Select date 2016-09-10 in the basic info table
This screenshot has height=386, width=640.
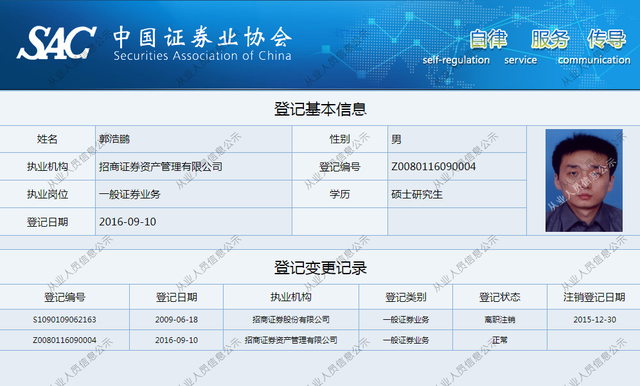point(127,222)
